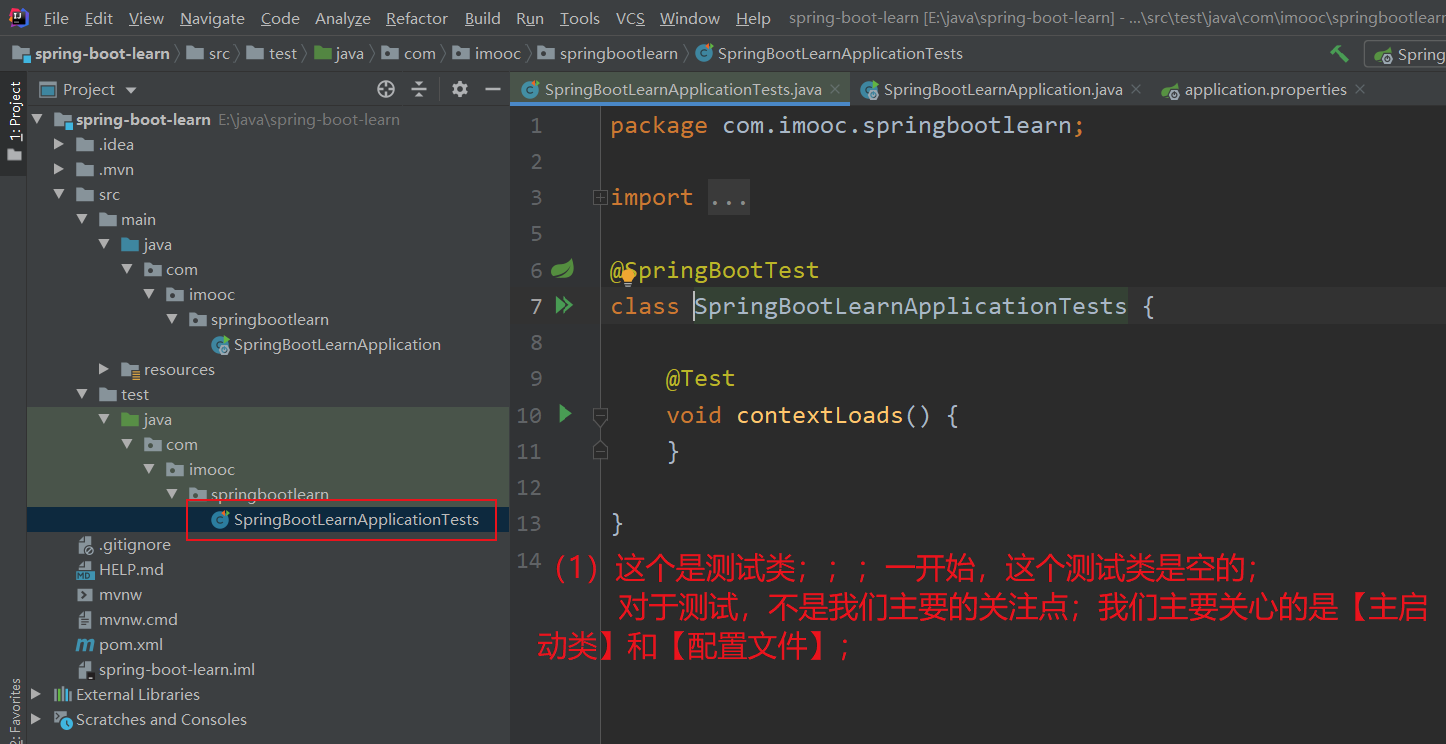This screenshot has height=744, width=1446.
Task: Open the Project panel settings gear
Action: click(458, 89)
